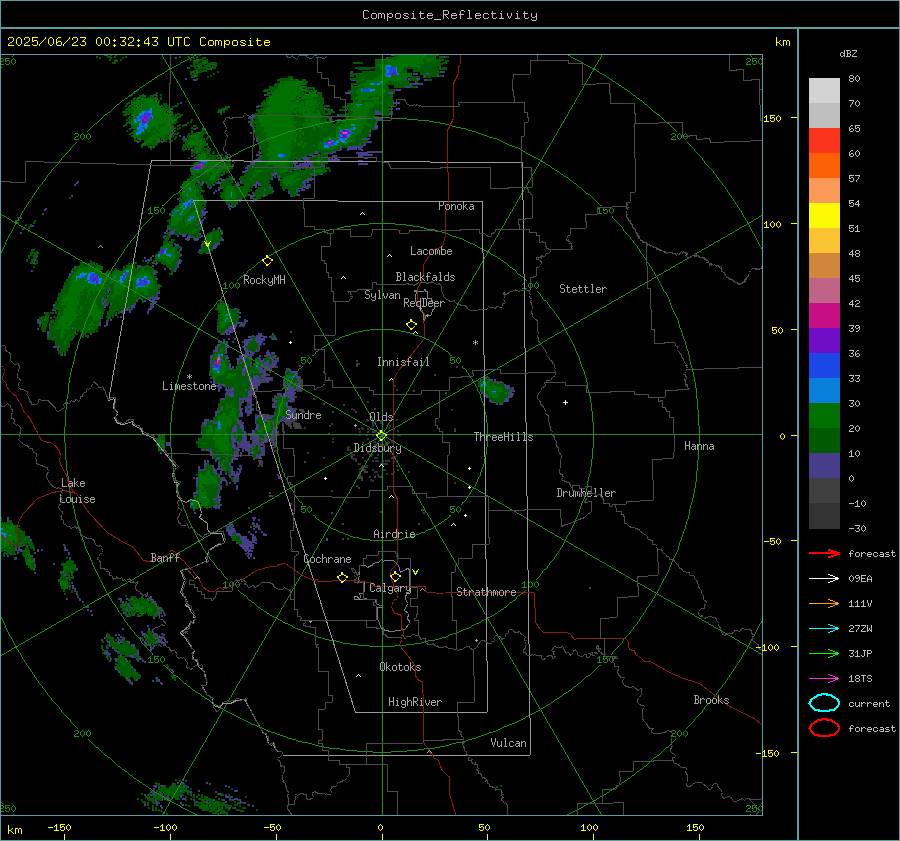Select the light gray 70–80 dBZ swatch
The width and height of the screenshot is (900, 841).
824,91
